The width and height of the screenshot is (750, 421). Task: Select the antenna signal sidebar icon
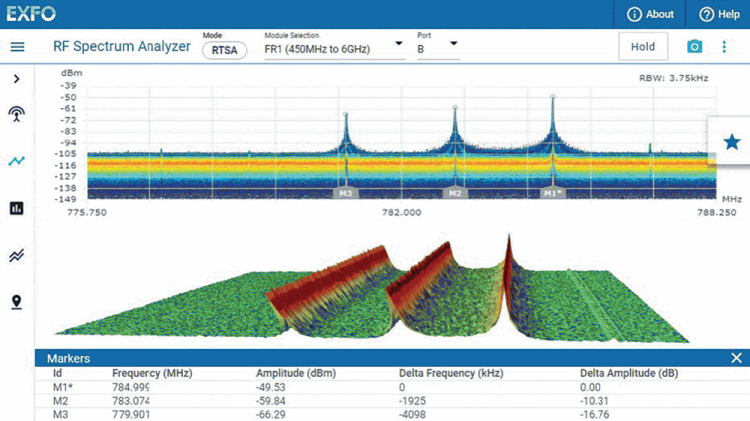[x=17, y=113]
